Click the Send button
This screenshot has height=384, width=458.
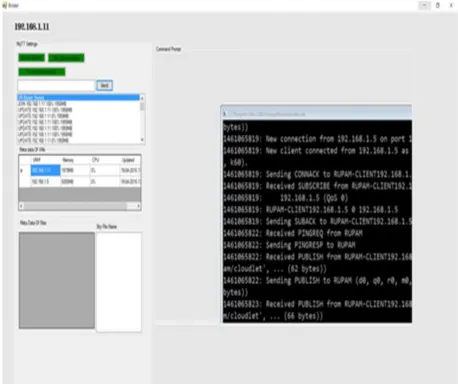[104, 86]
